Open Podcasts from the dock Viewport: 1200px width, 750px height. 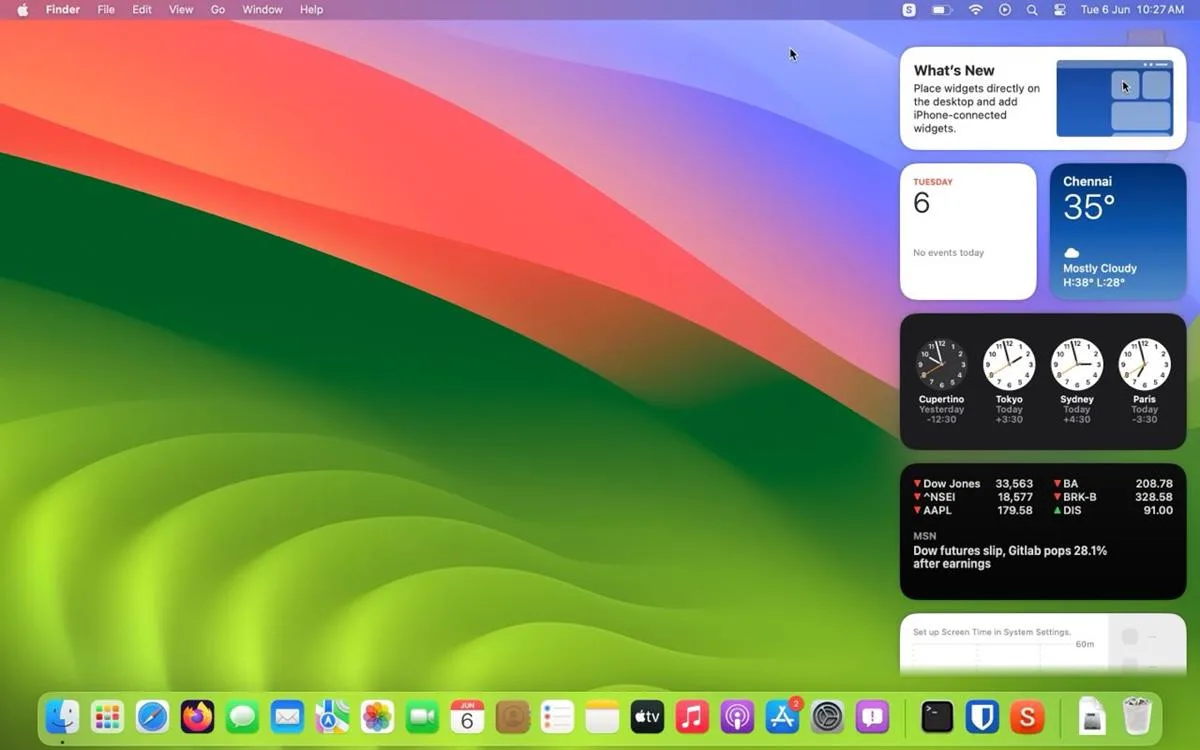tap(737, 717)
